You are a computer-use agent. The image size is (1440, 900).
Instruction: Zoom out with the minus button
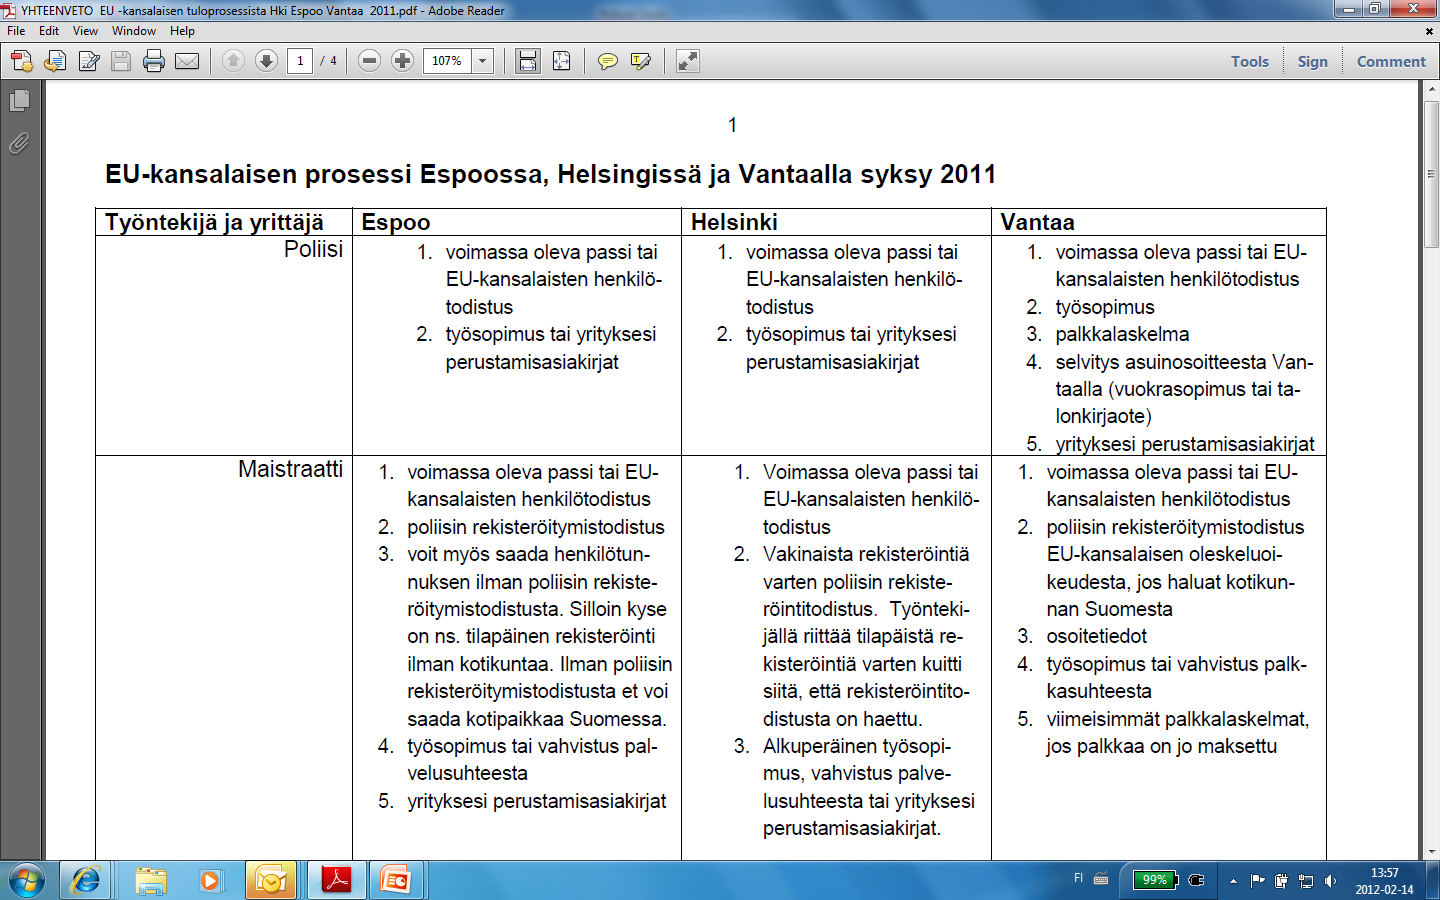pos(369,61)
